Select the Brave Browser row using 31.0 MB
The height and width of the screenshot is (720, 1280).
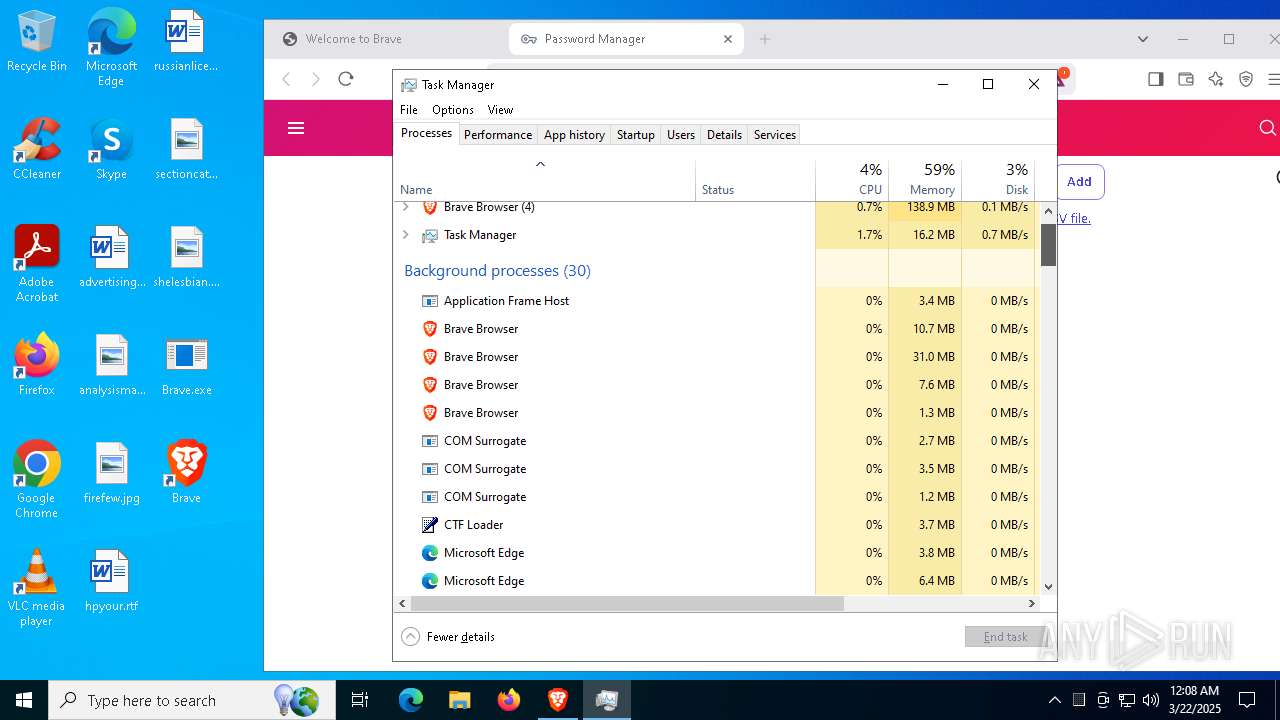(716, 357)
